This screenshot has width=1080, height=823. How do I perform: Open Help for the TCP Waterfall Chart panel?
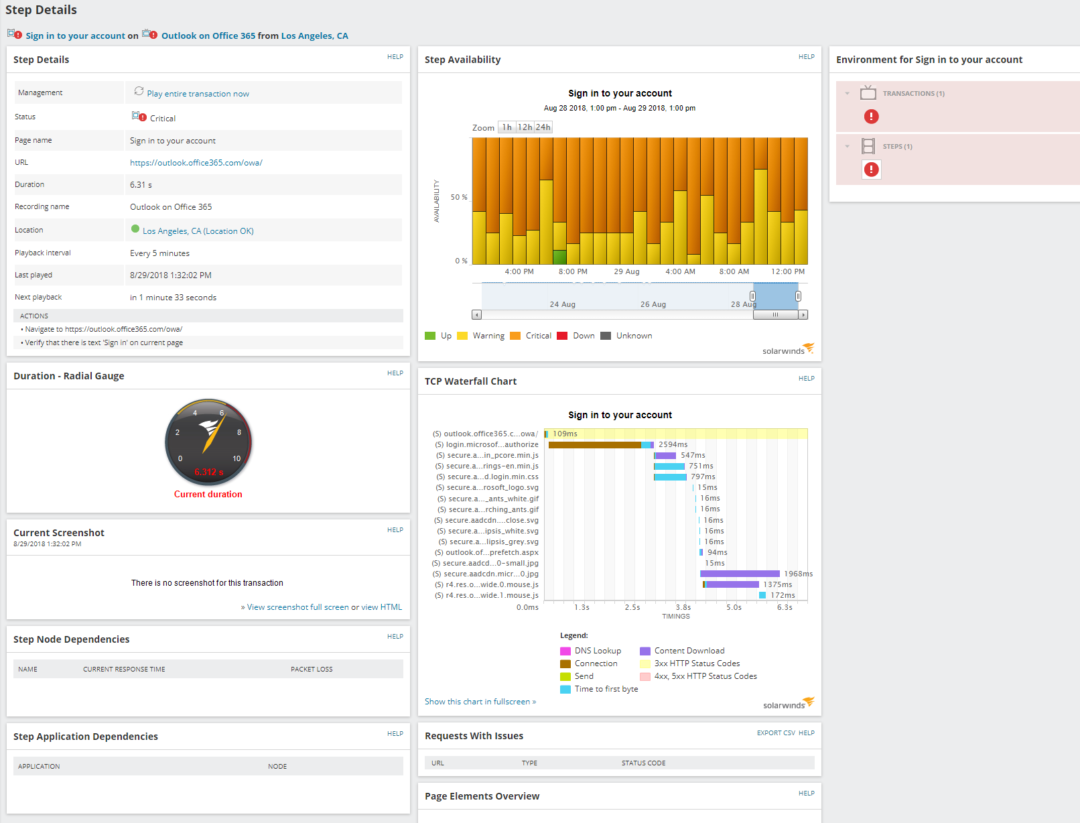tap(807, 379)
